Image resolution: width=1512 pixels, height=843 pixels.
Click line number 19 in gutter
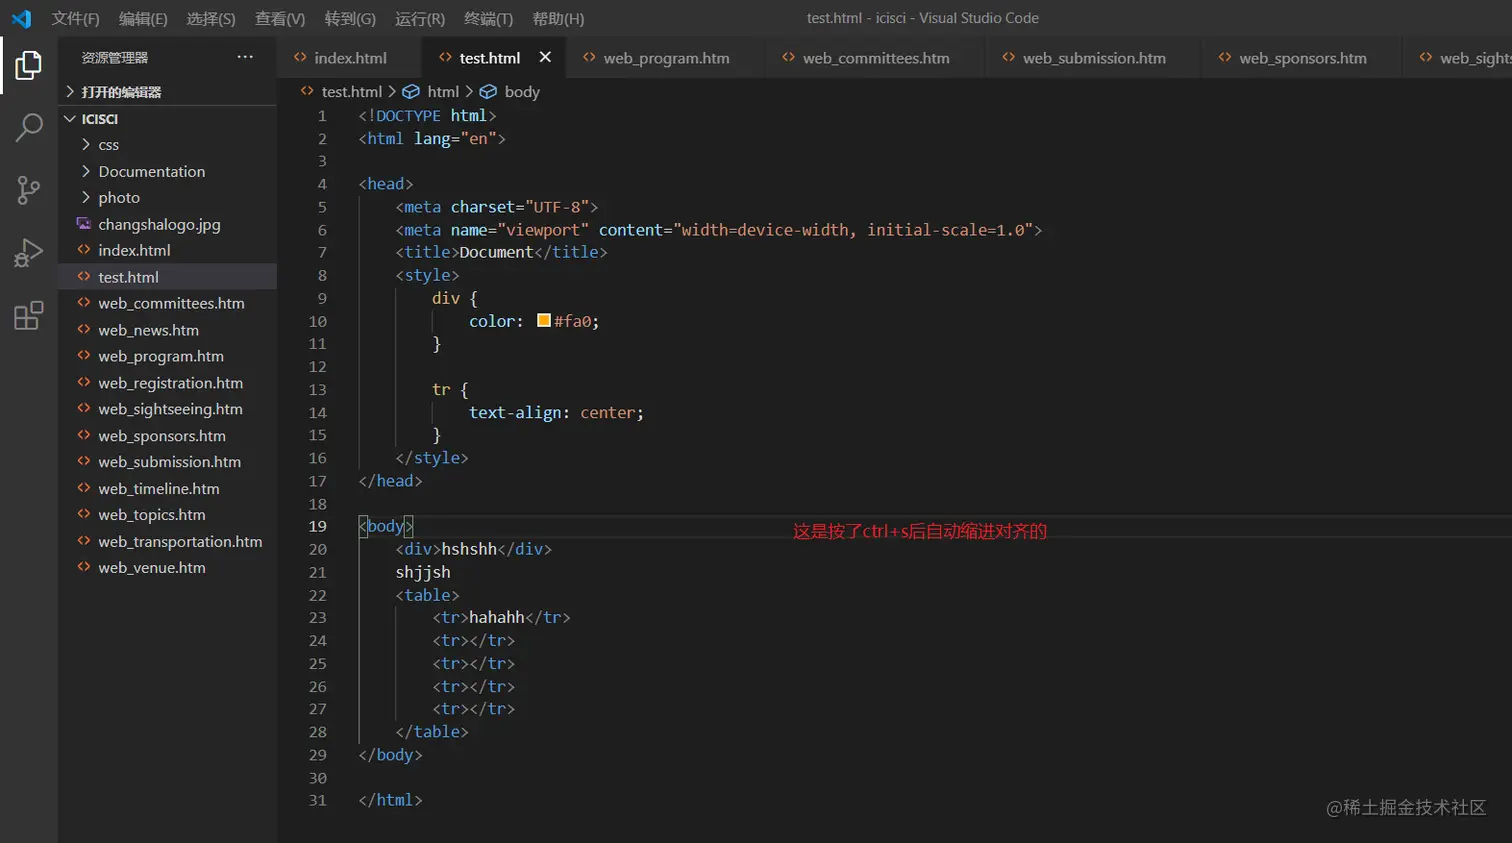(x=317, y=526)
